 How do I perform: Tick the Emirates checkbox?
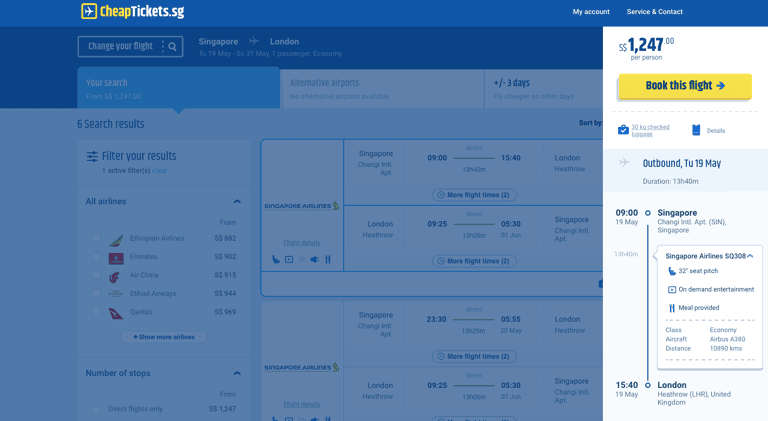(x=96, y=257)
